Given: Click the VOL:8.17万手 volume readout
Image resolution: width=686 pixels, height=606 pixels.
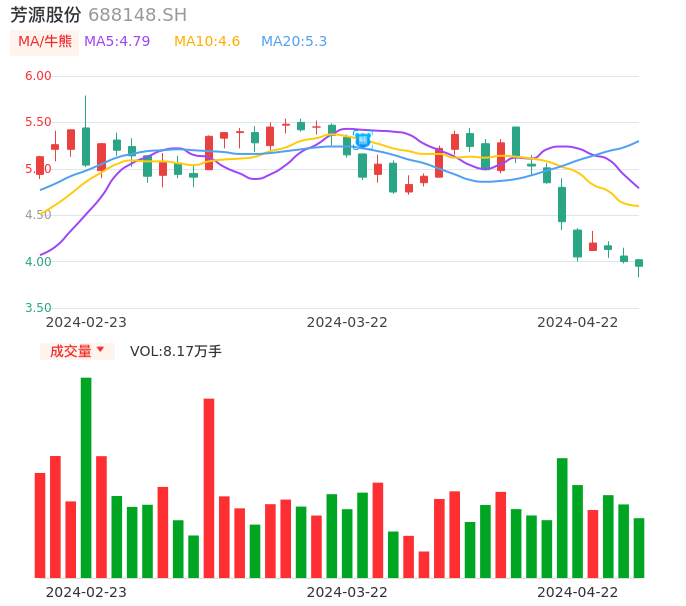Looking at the screenshot, I should [176, 351].
